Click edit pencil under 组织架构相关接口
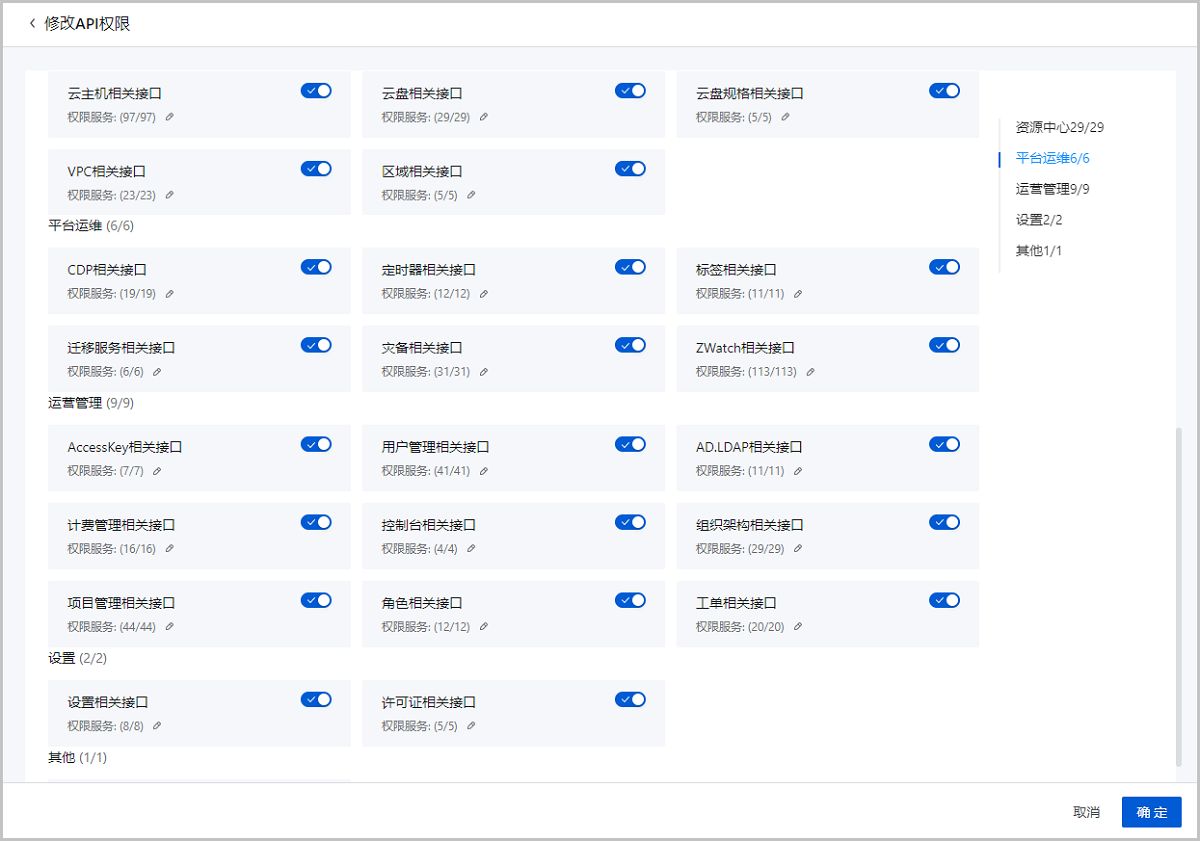The height and width of the screenshot is (841, 1200). click(x=798, y=549)
